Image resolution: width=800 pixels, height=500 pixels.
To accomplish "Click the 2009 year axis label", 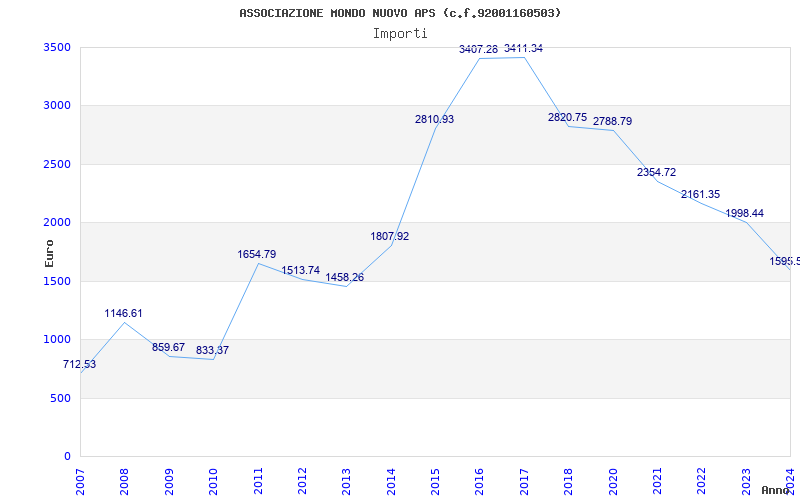I will (169, 482).
